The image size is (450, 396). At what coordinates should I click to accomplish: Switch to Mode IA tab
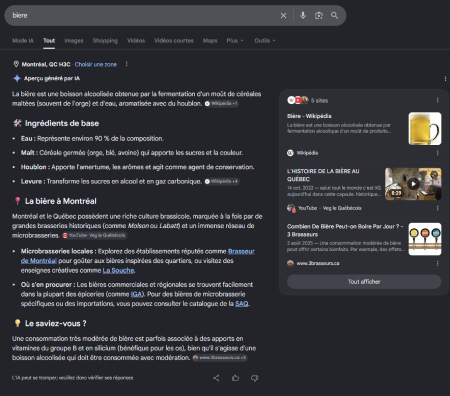click(23, 41)
